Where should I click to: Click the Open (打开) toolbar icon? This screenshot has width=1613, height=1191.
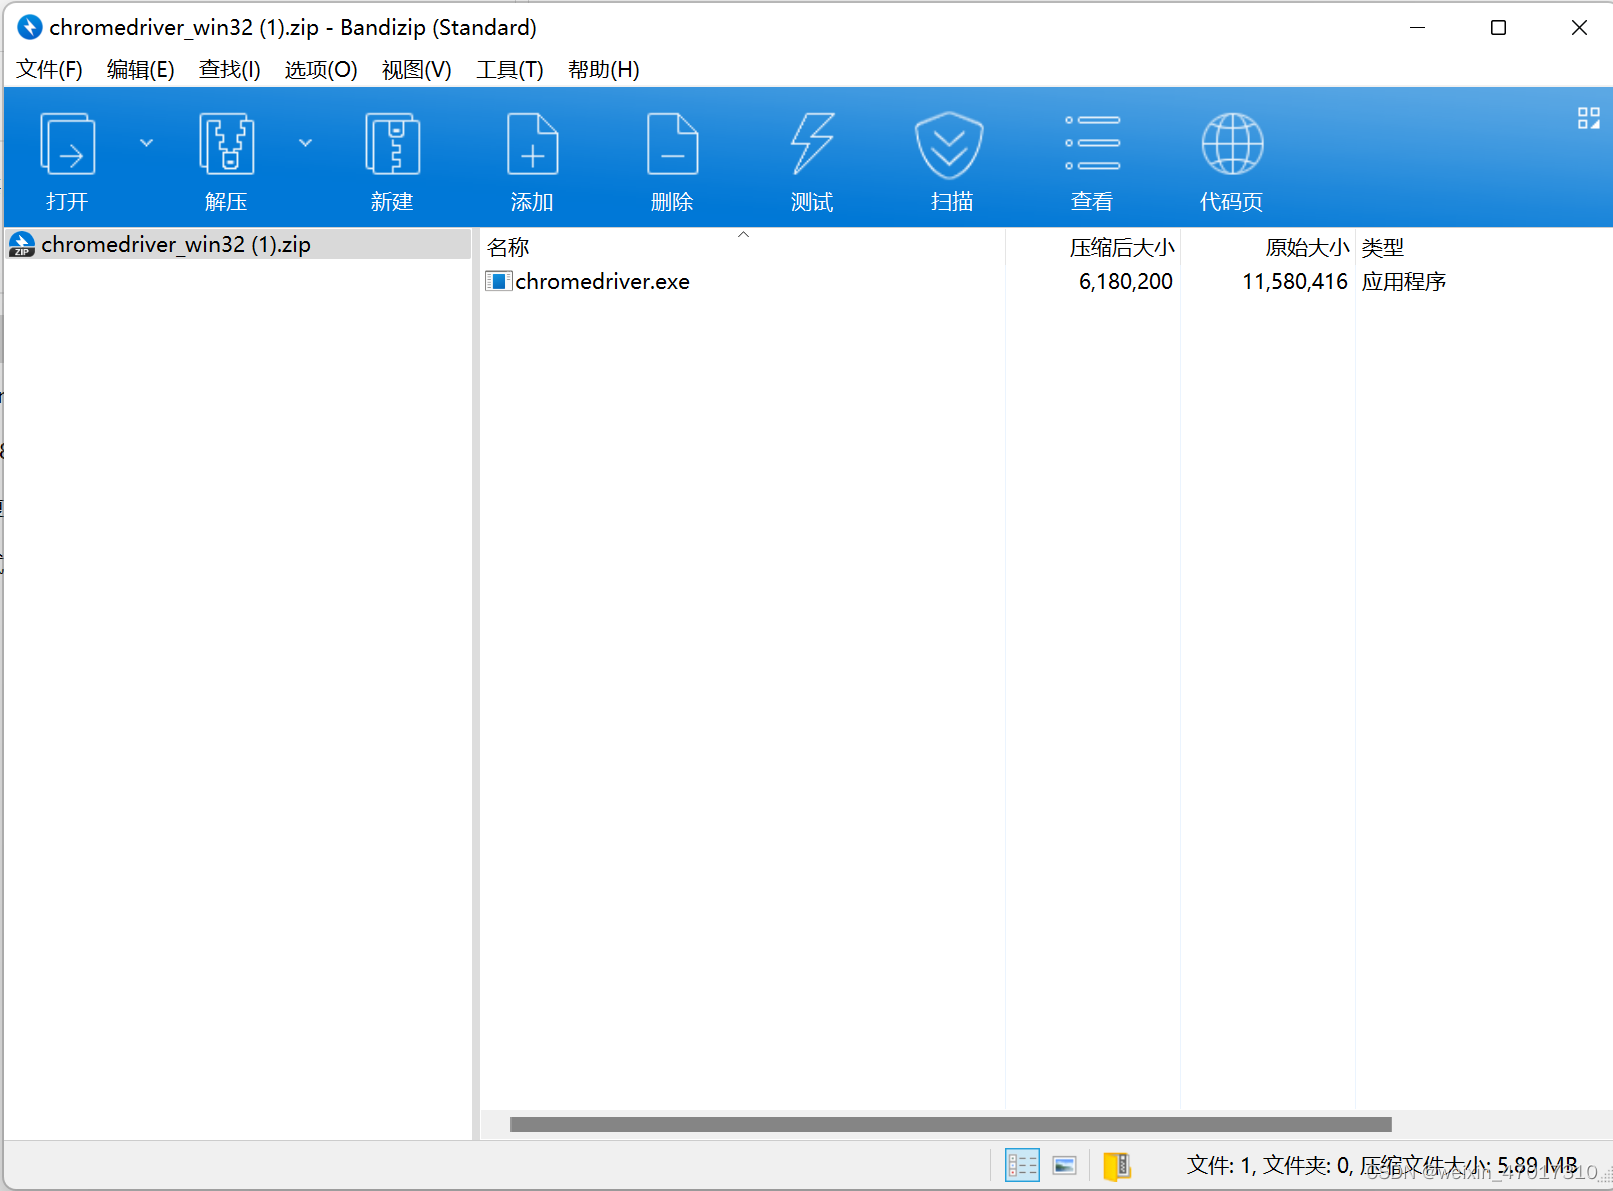(67, 145)
